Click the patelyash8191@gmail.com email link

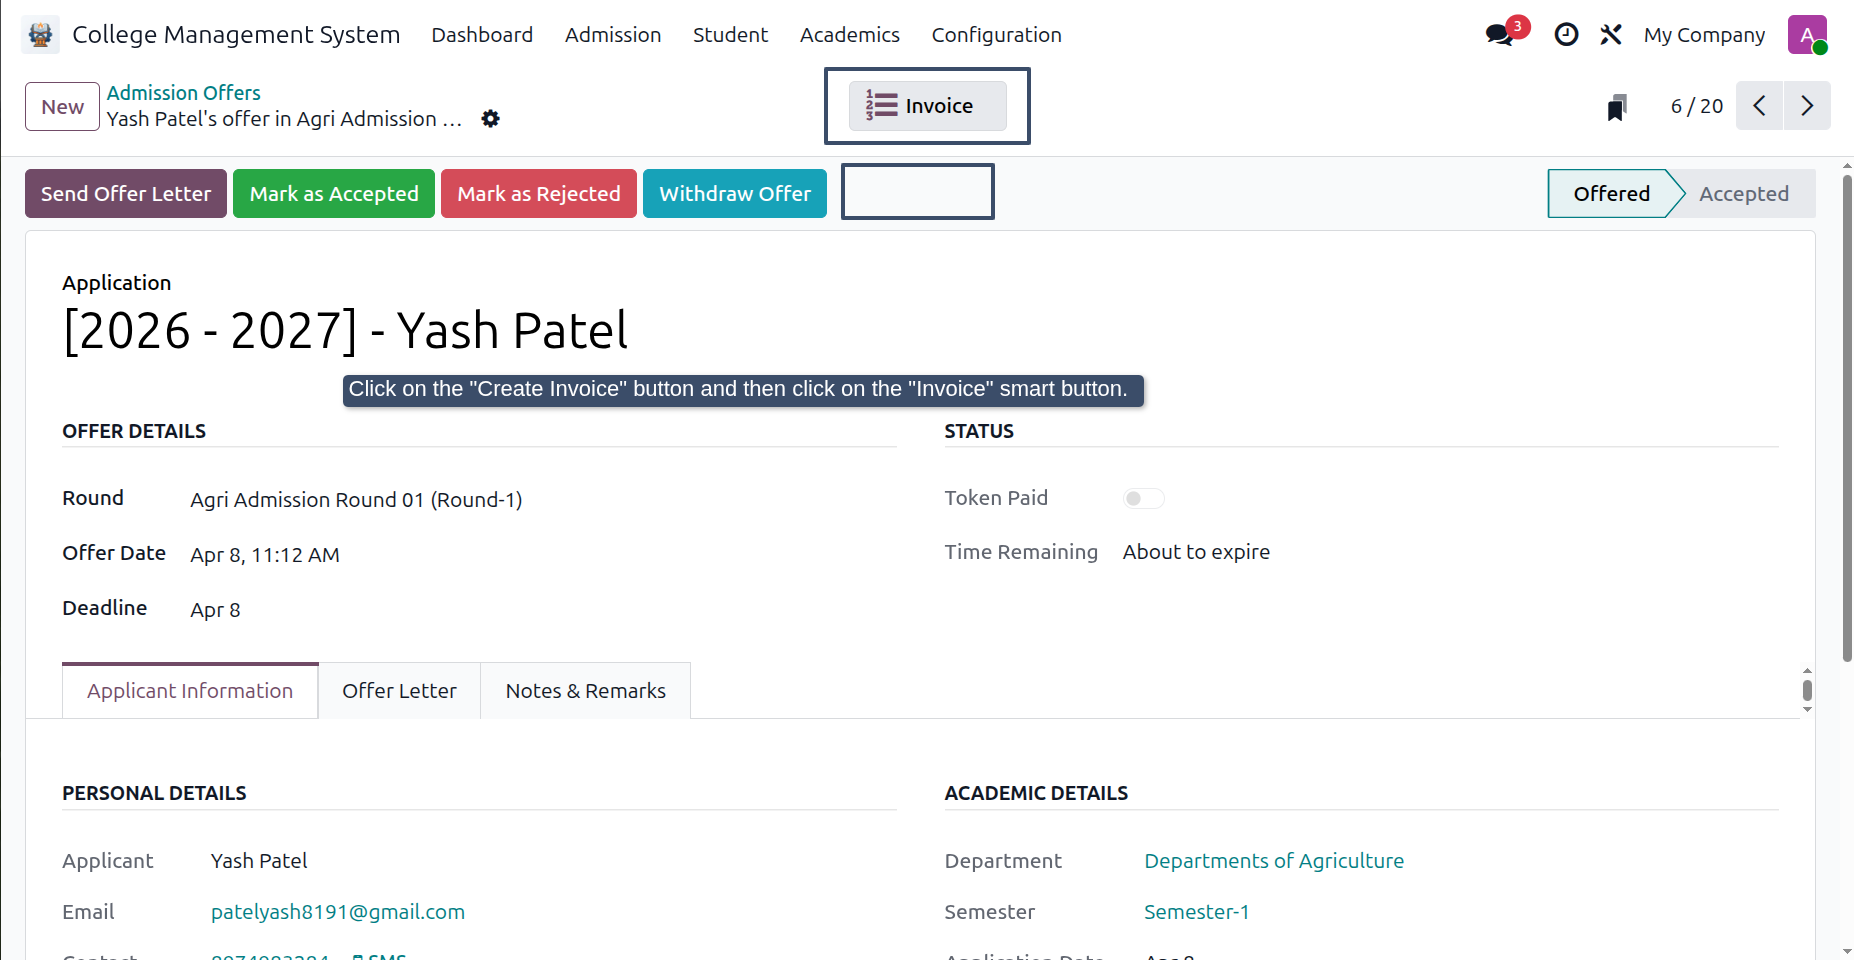coord(338,912)
